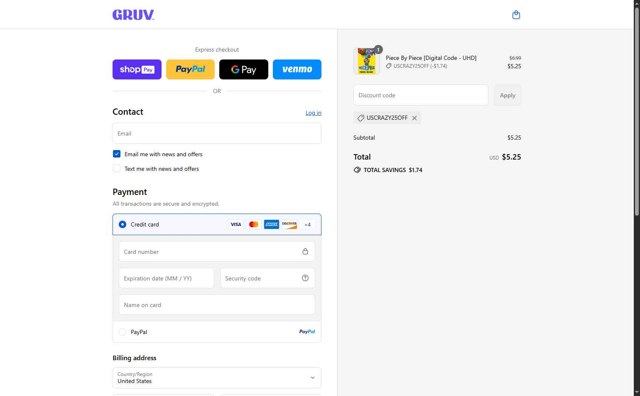The height and width of the screenshot is (396, 640).
Task: Open the shopping bag cart icon
Action: click(516, 15)
